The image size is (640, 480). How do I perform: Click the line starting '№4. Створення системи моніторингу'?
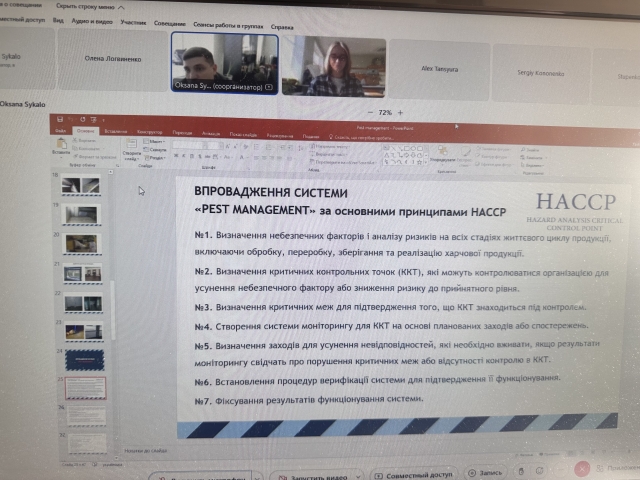point(391,326)
